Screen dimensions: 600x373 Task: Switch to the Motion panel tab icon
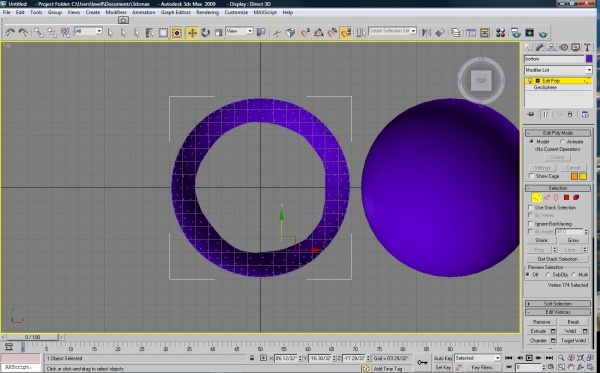pyautogui.click(x=563, y=47)
